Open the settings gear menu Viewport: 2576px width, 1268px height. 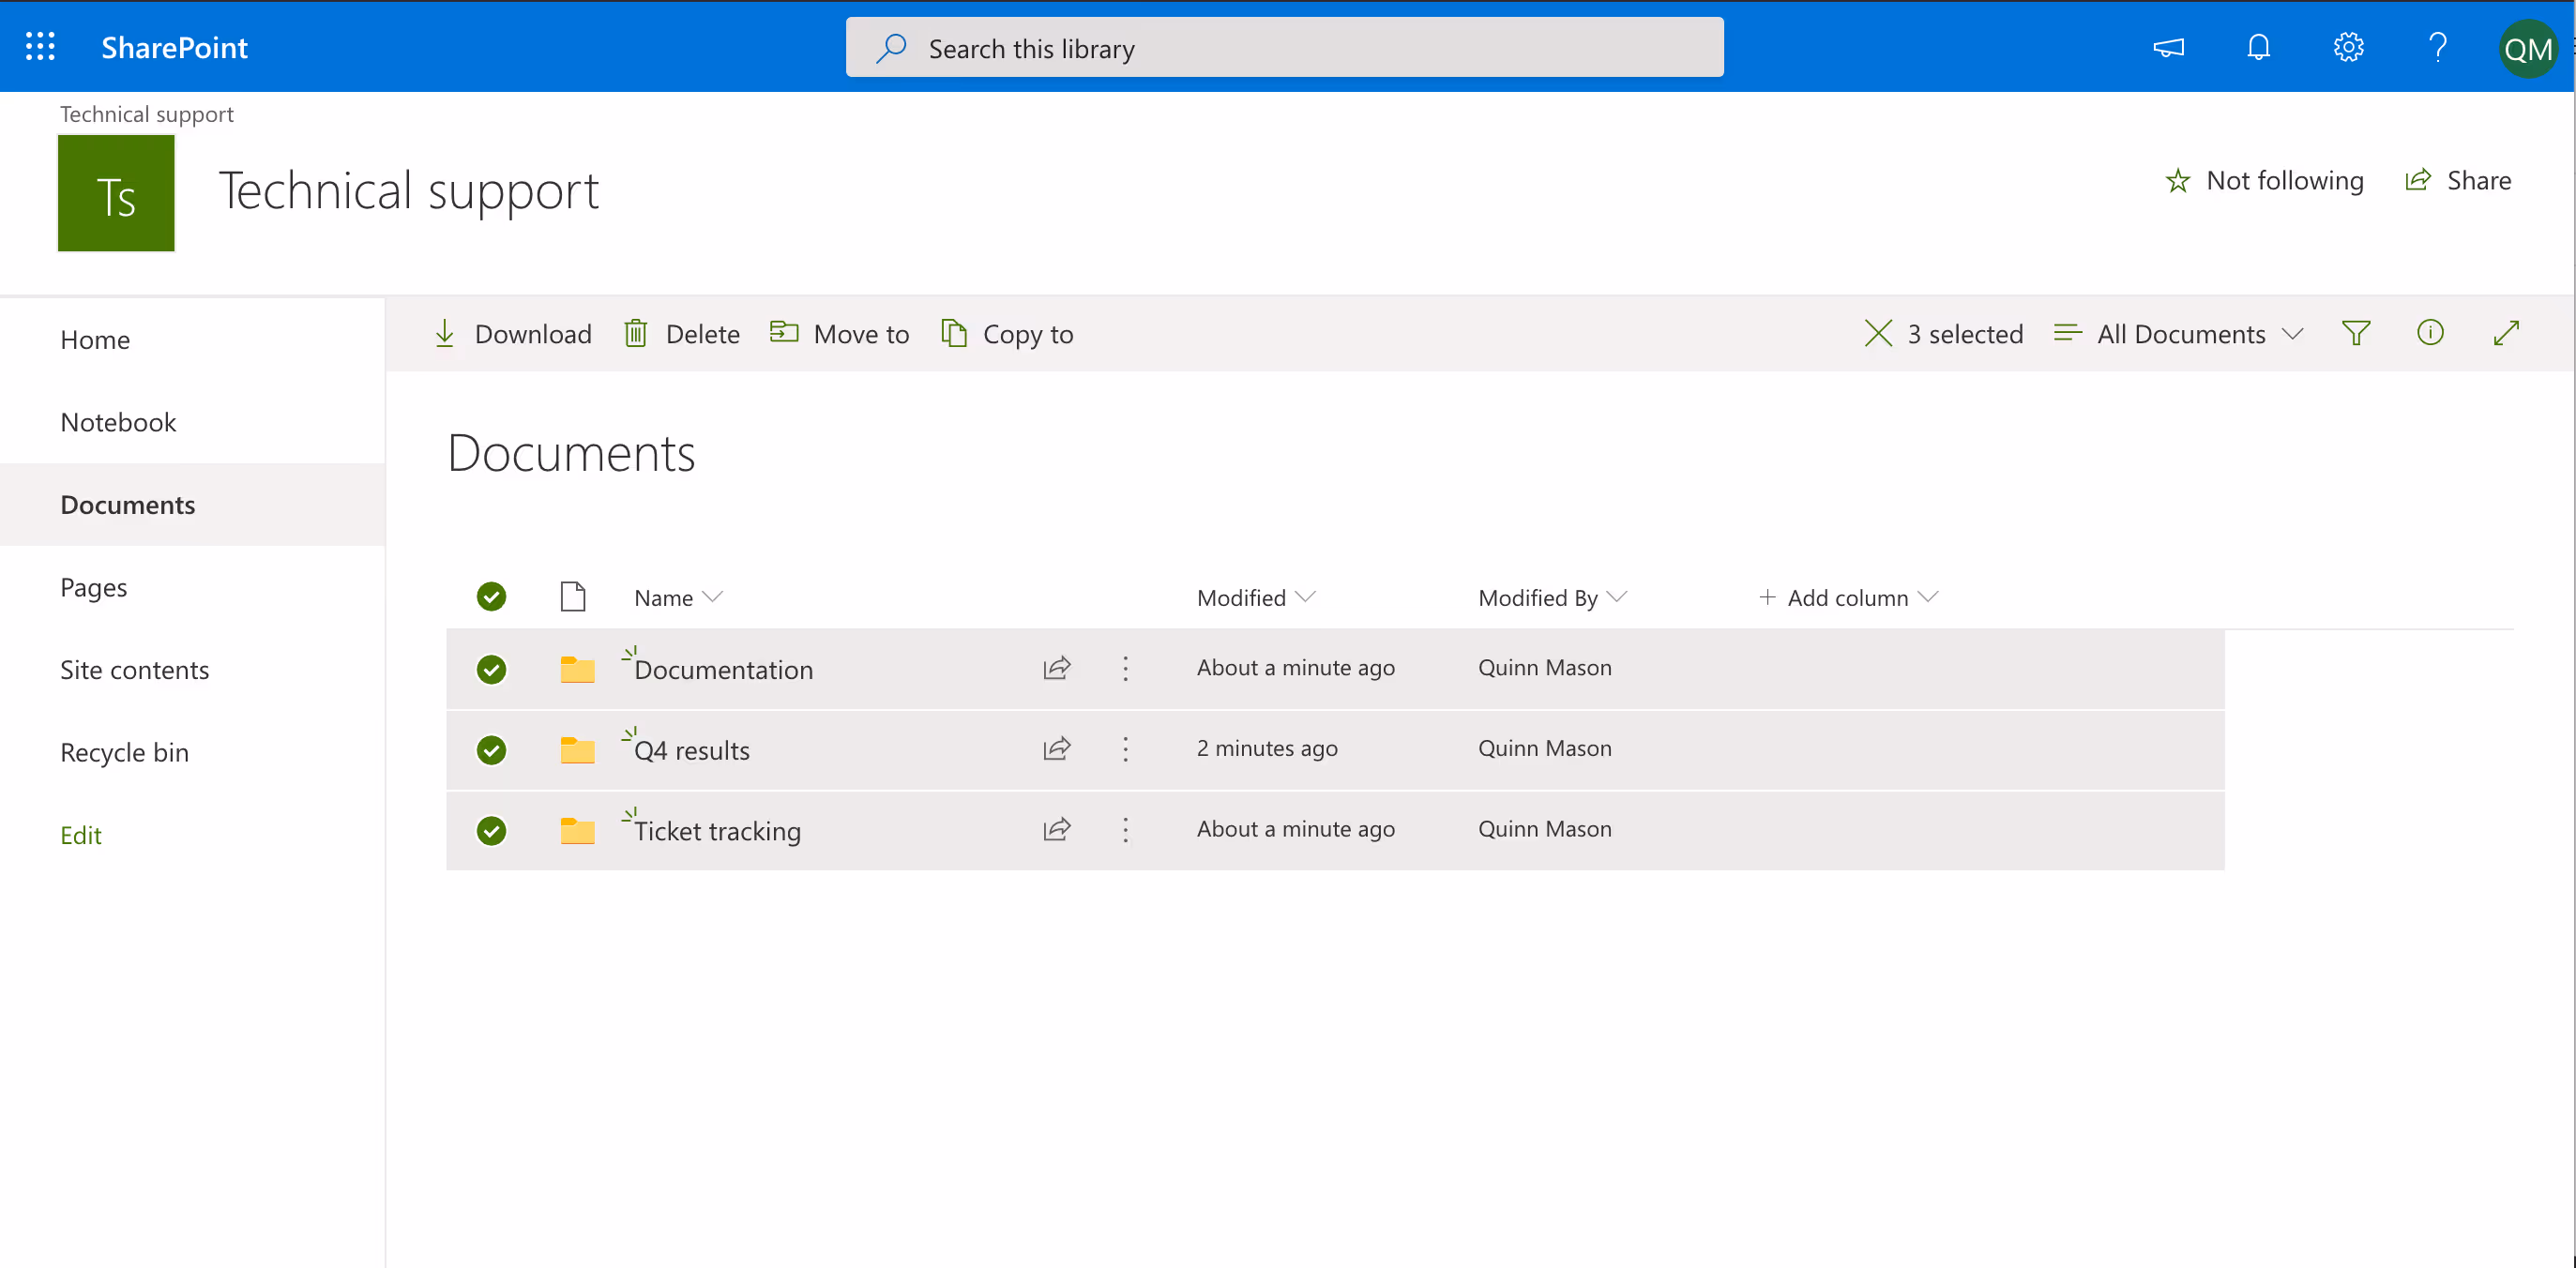[x=2348, y=47]
